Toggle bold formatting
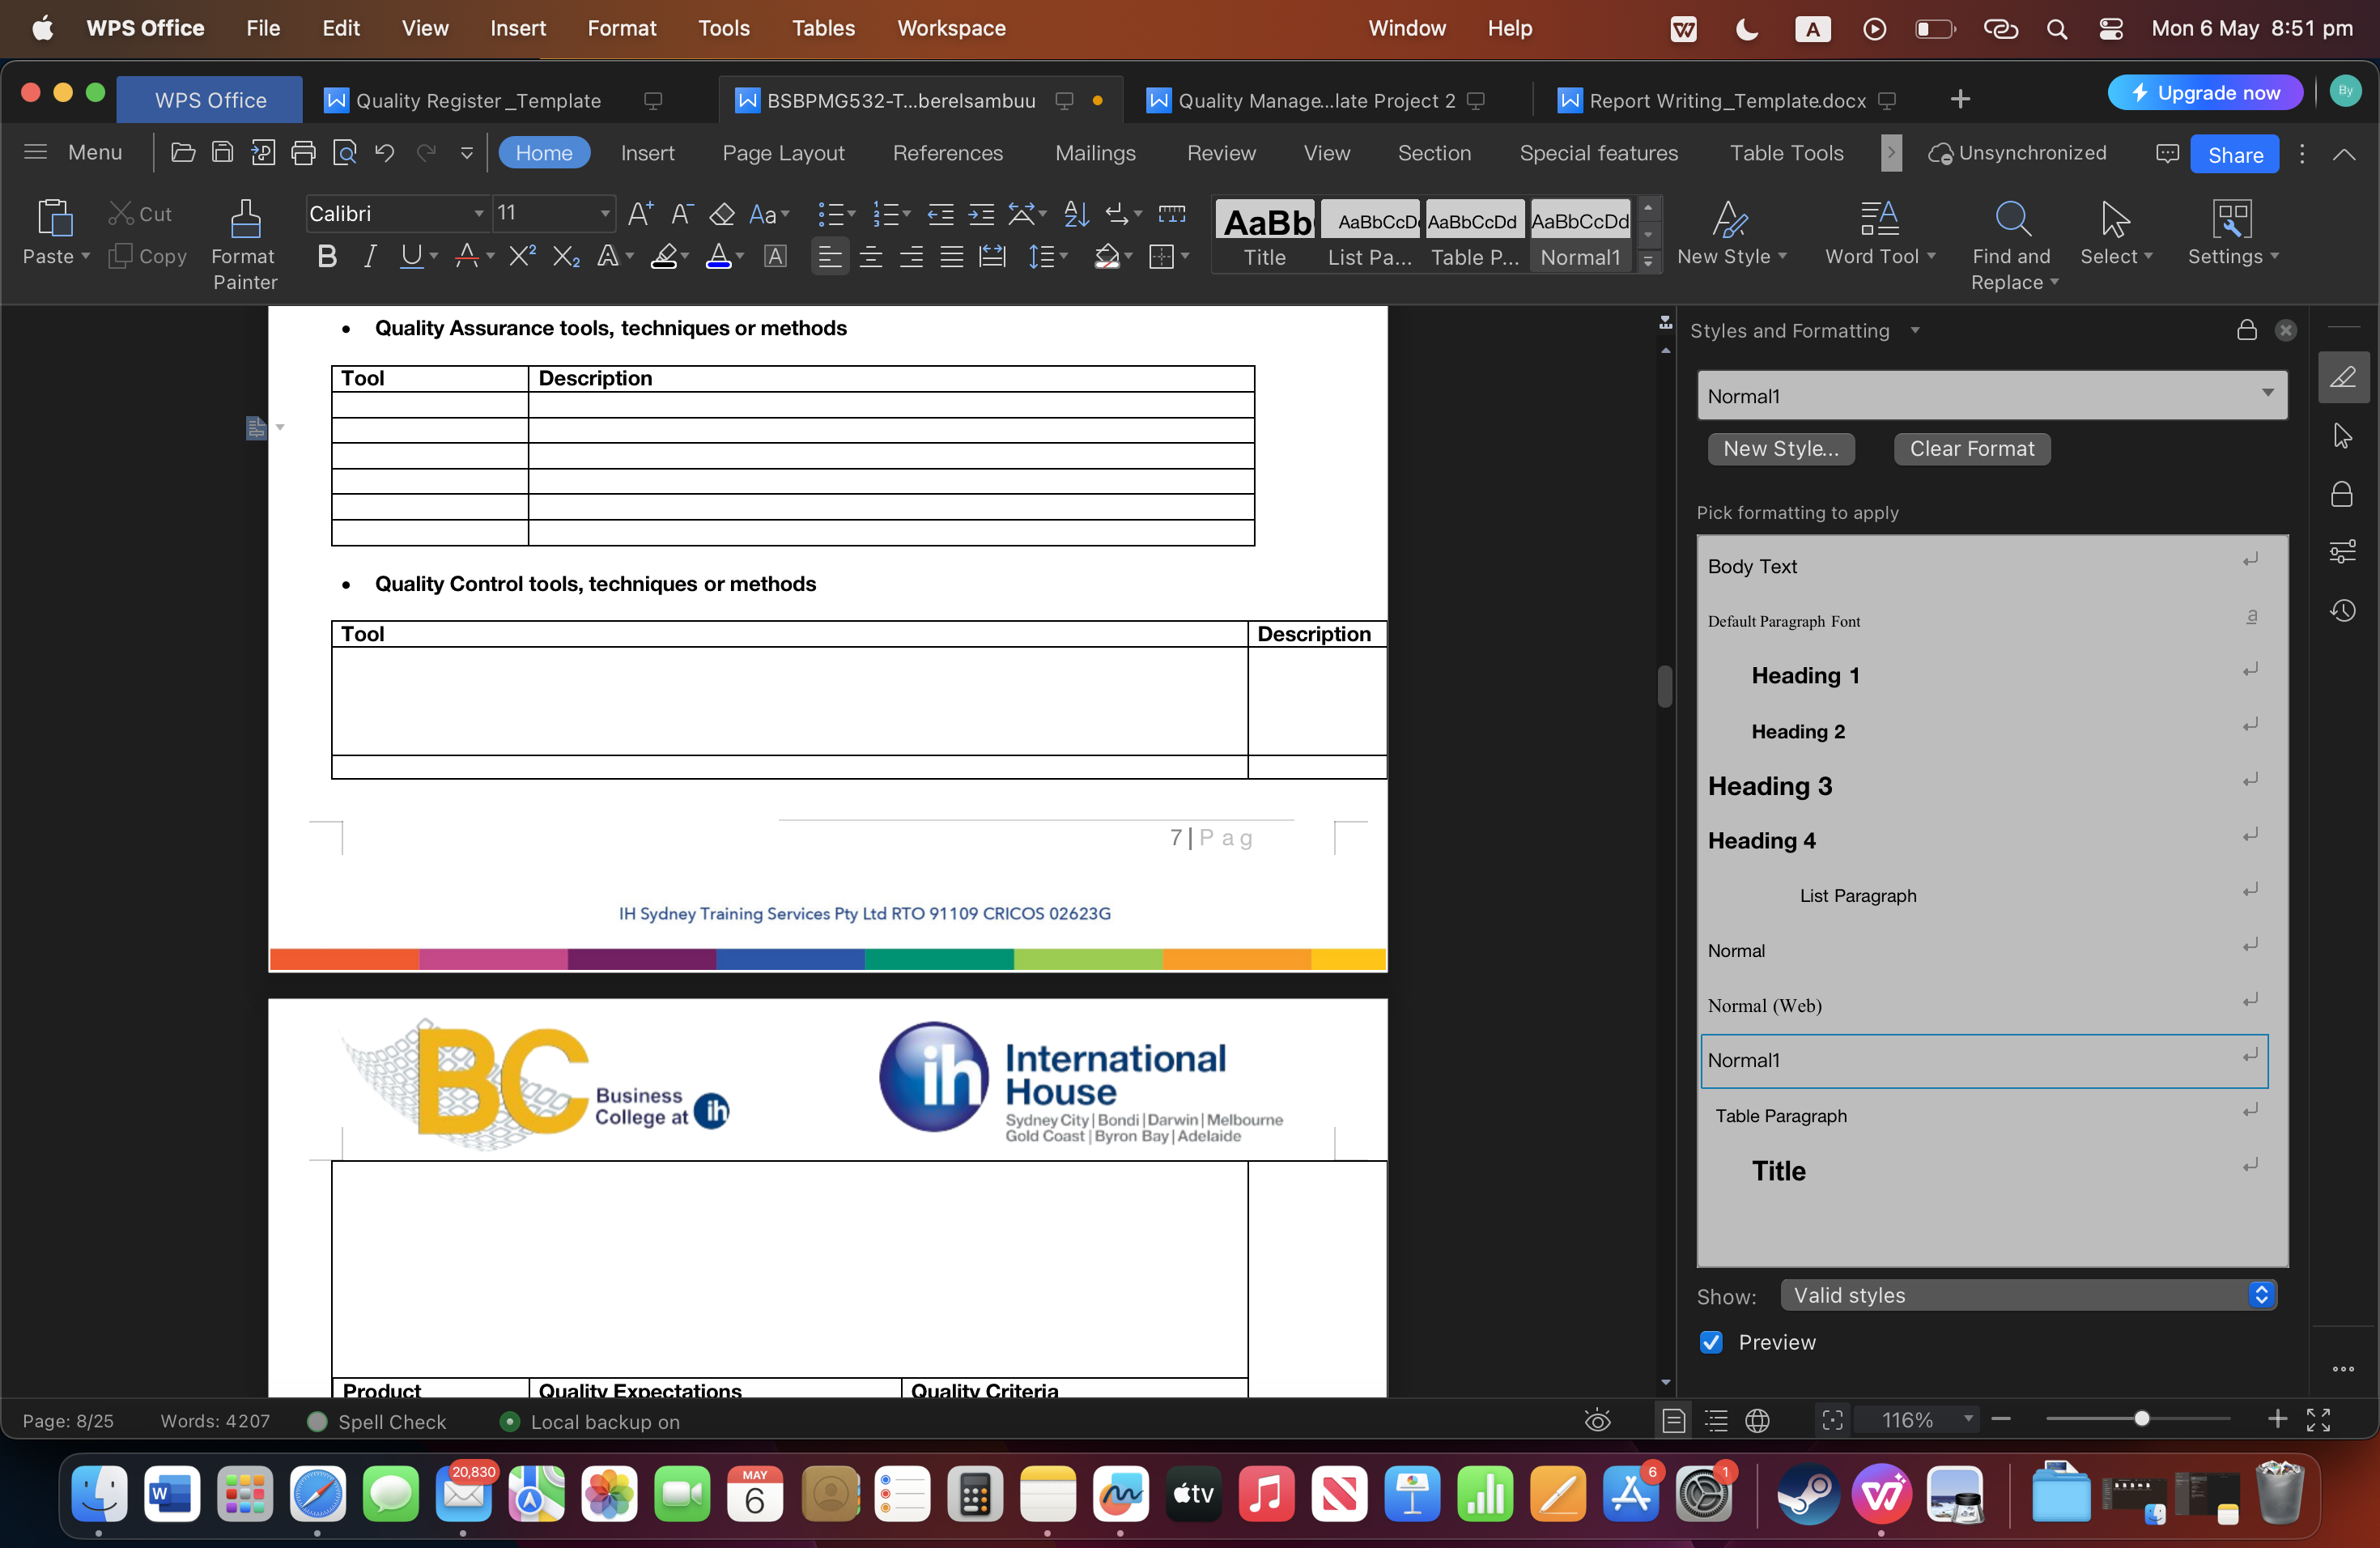Viewport: 2380px width, 1548px height. [x=326, y=256]
